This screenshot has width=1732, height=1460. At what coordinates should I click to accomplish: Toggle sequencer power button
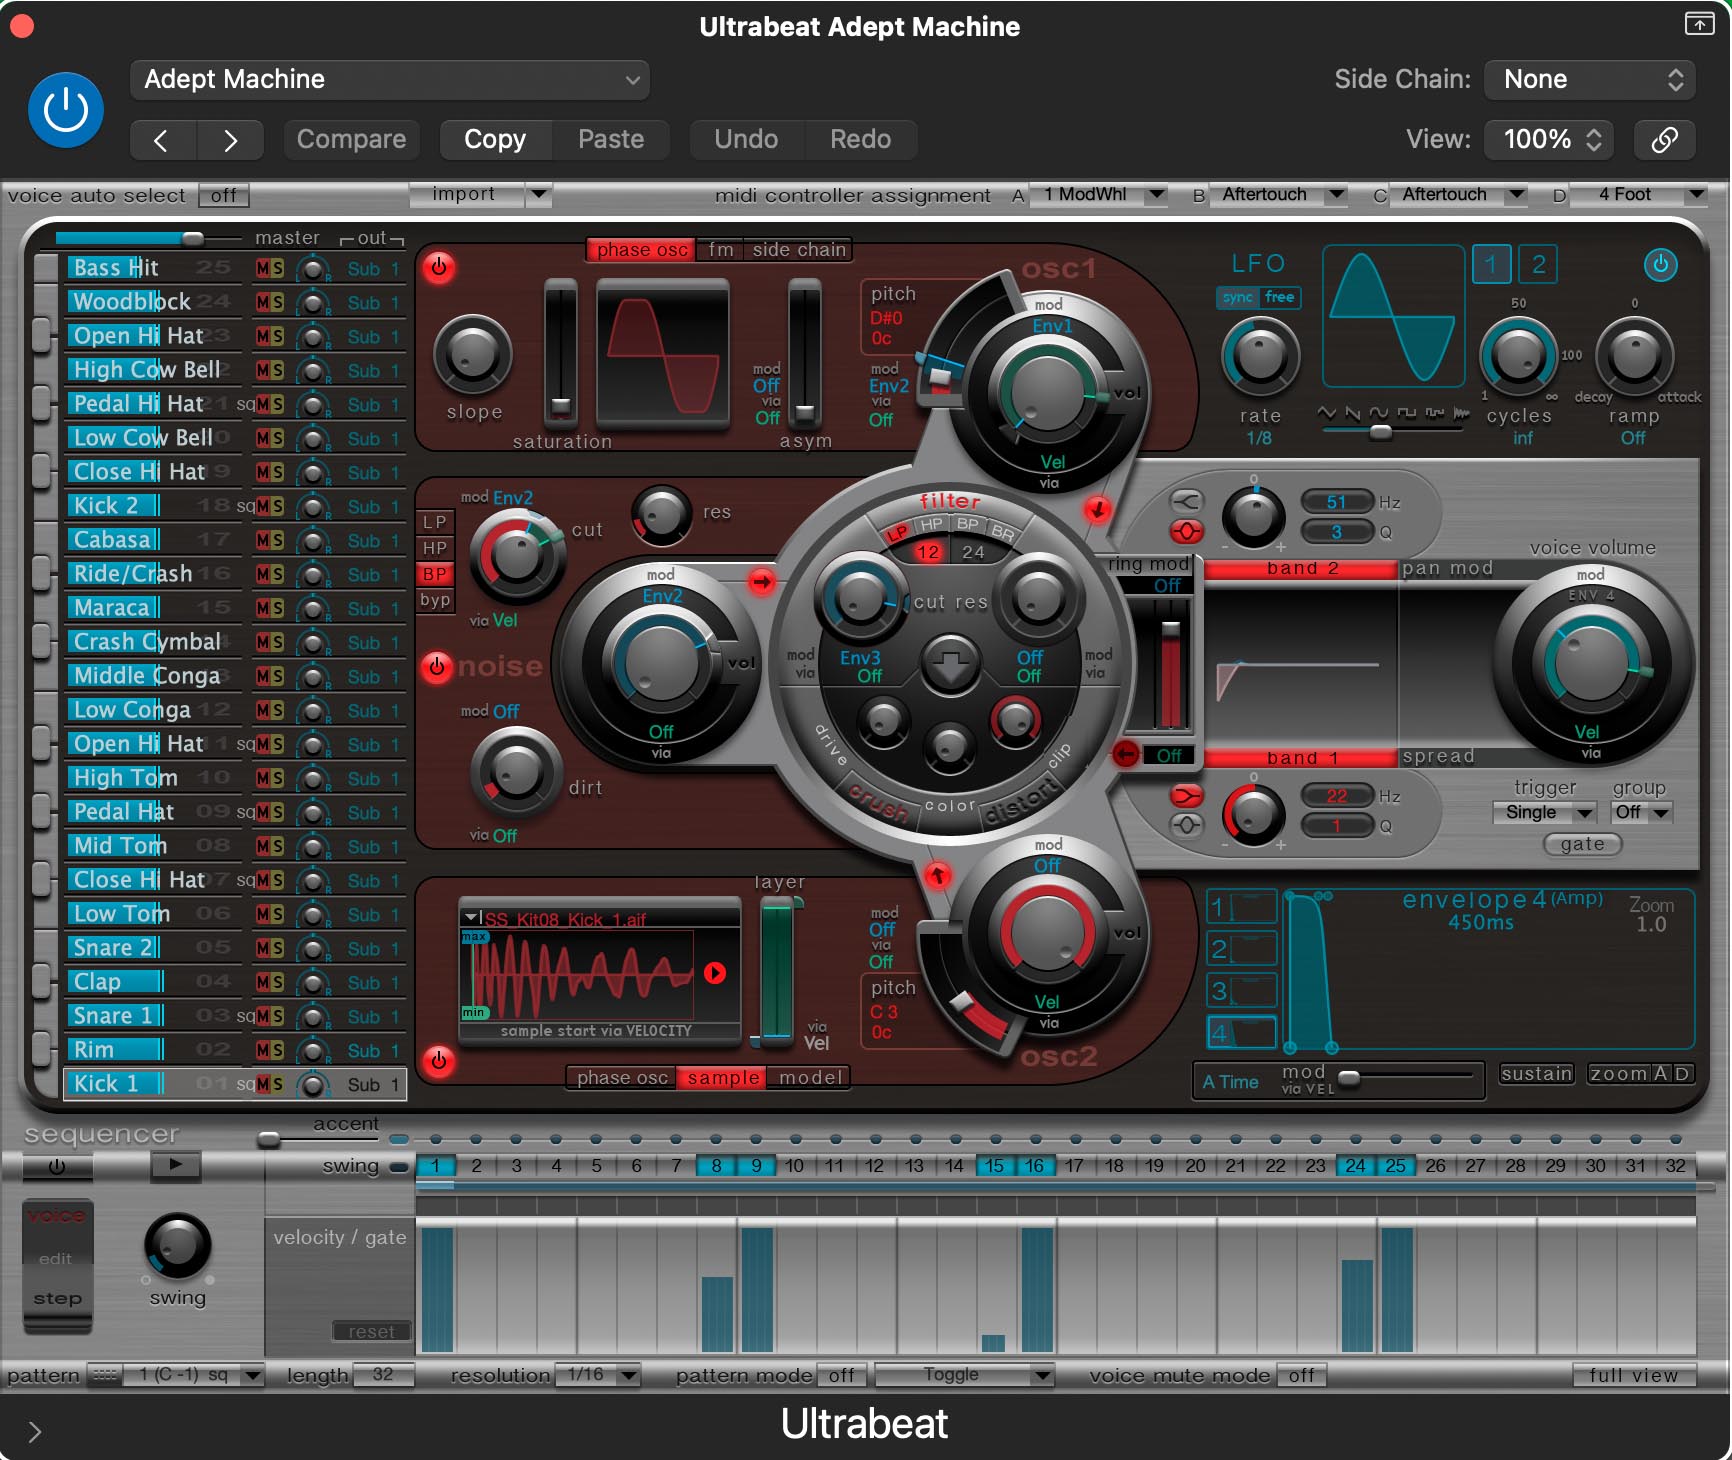click(x=57, y=1166)
